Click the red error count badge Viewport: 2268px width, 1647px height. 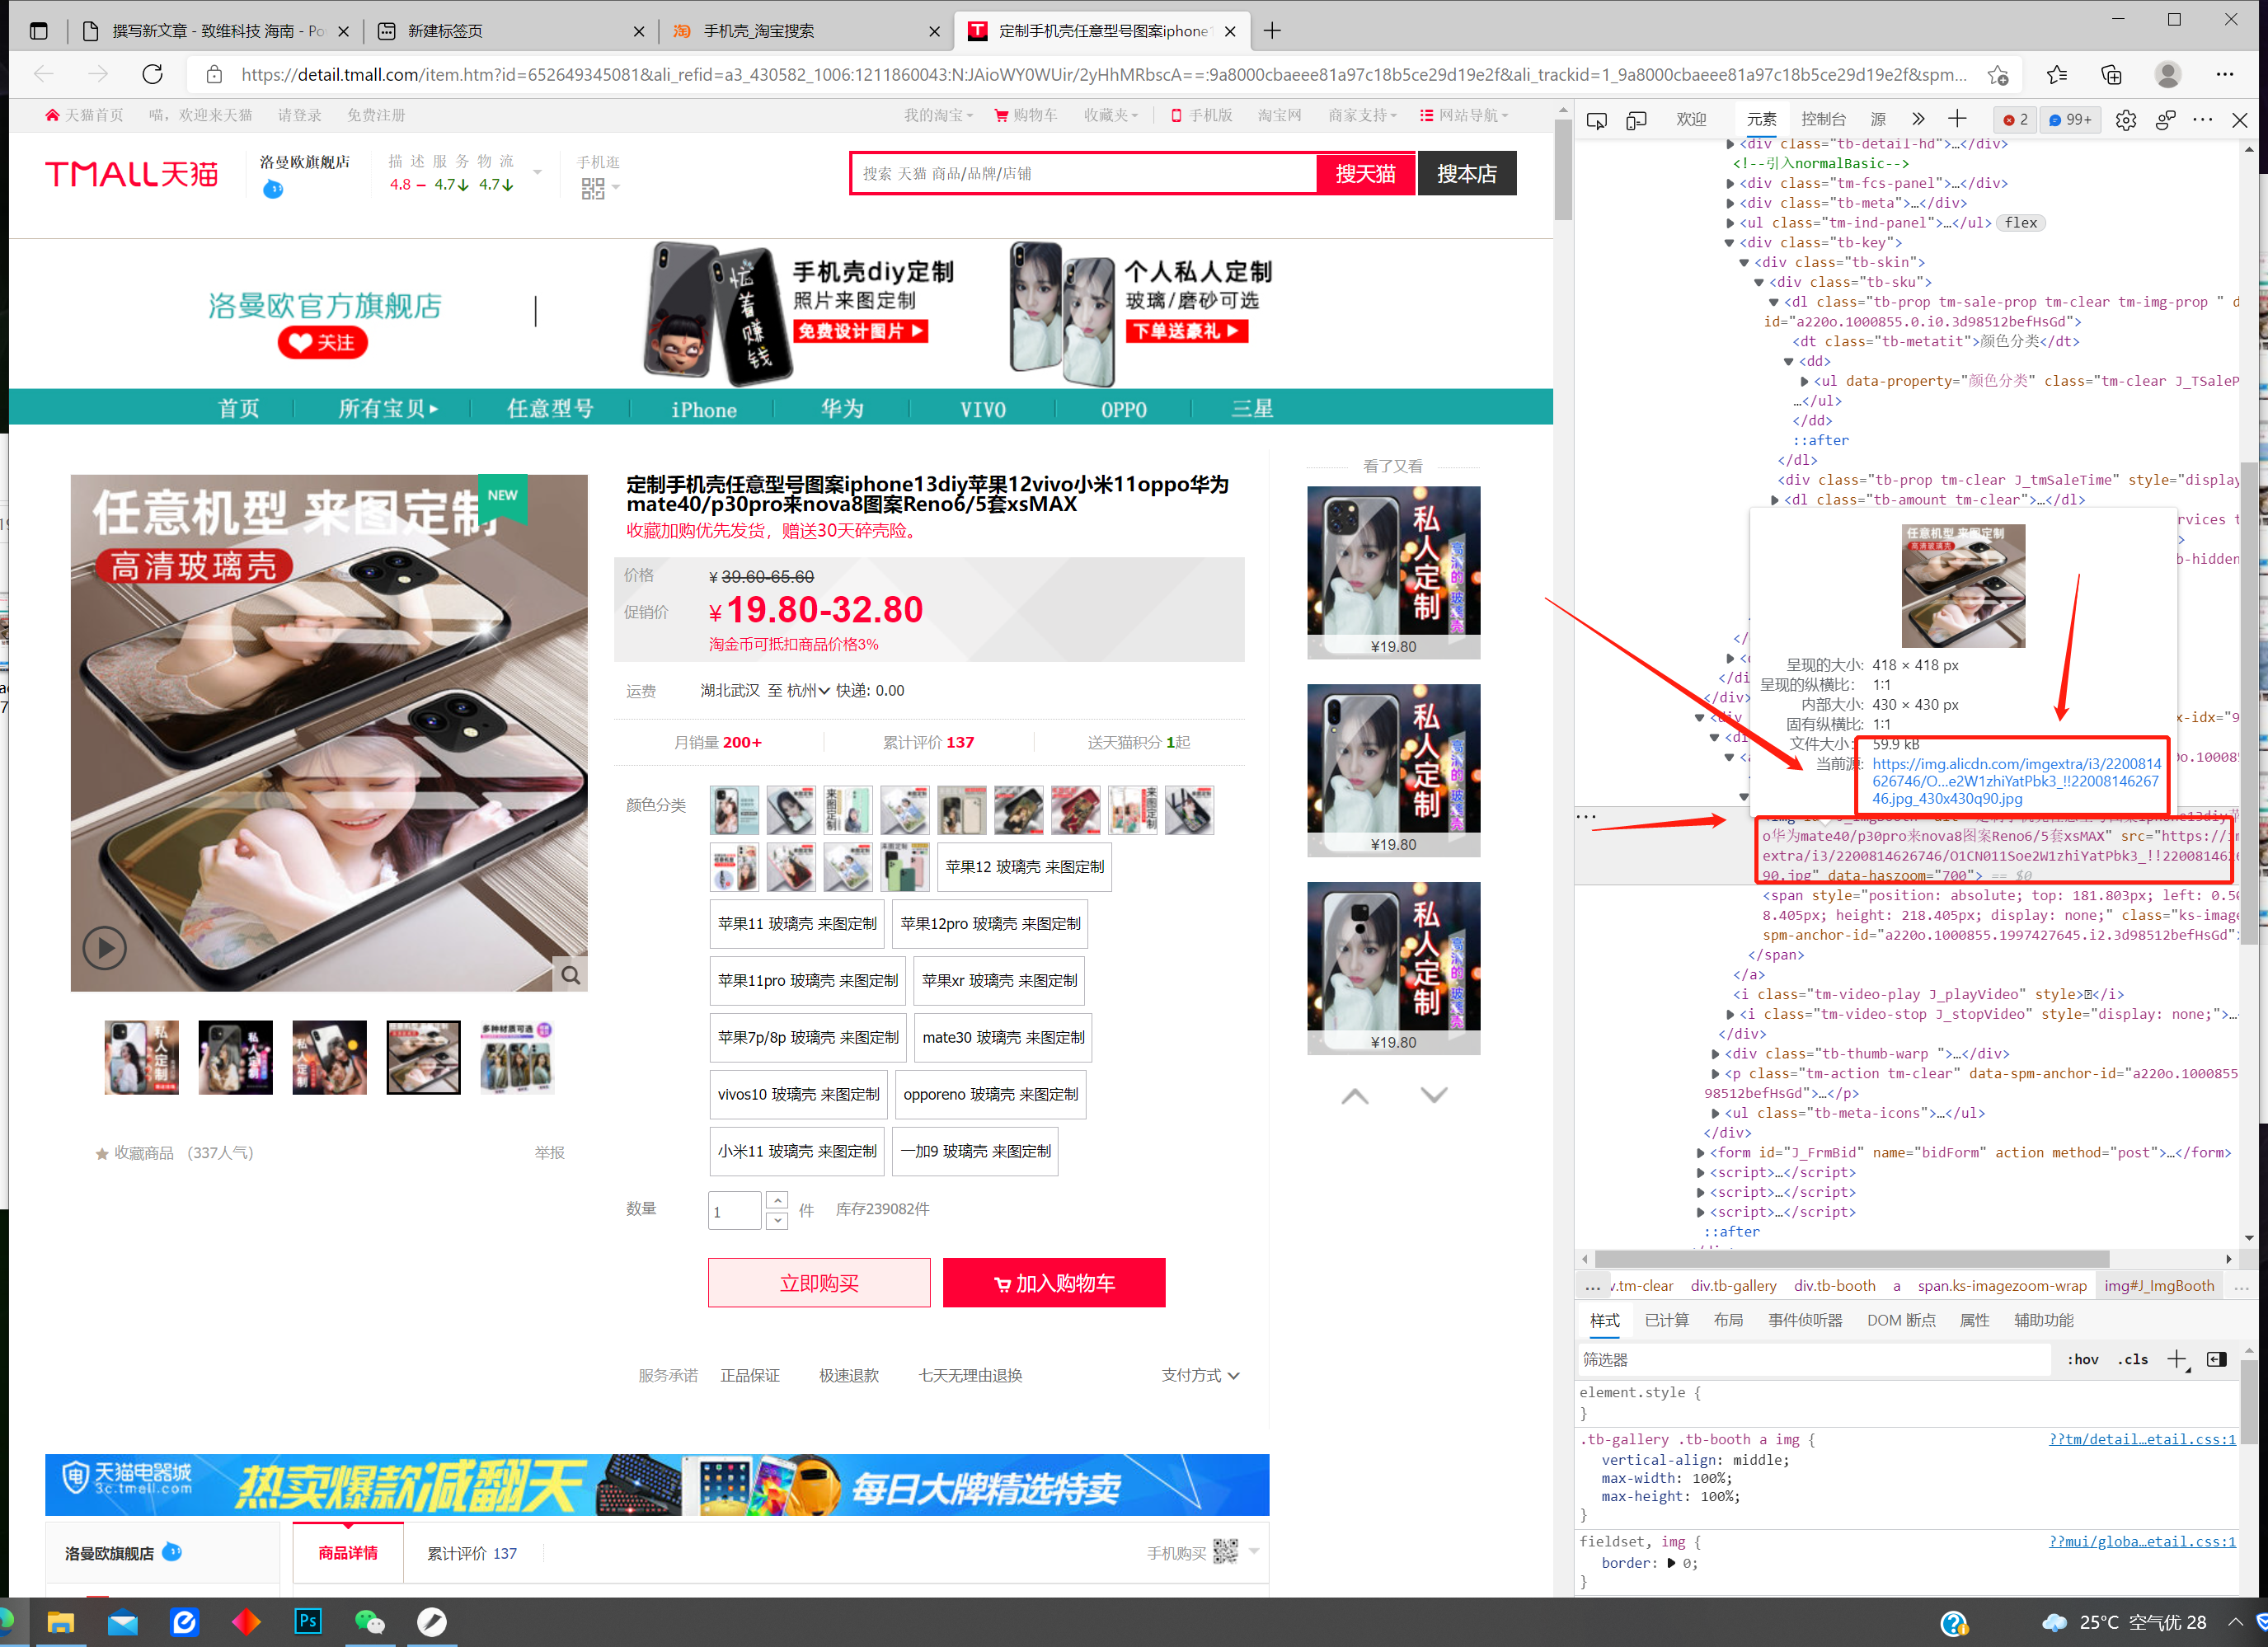coord(2016,120)
